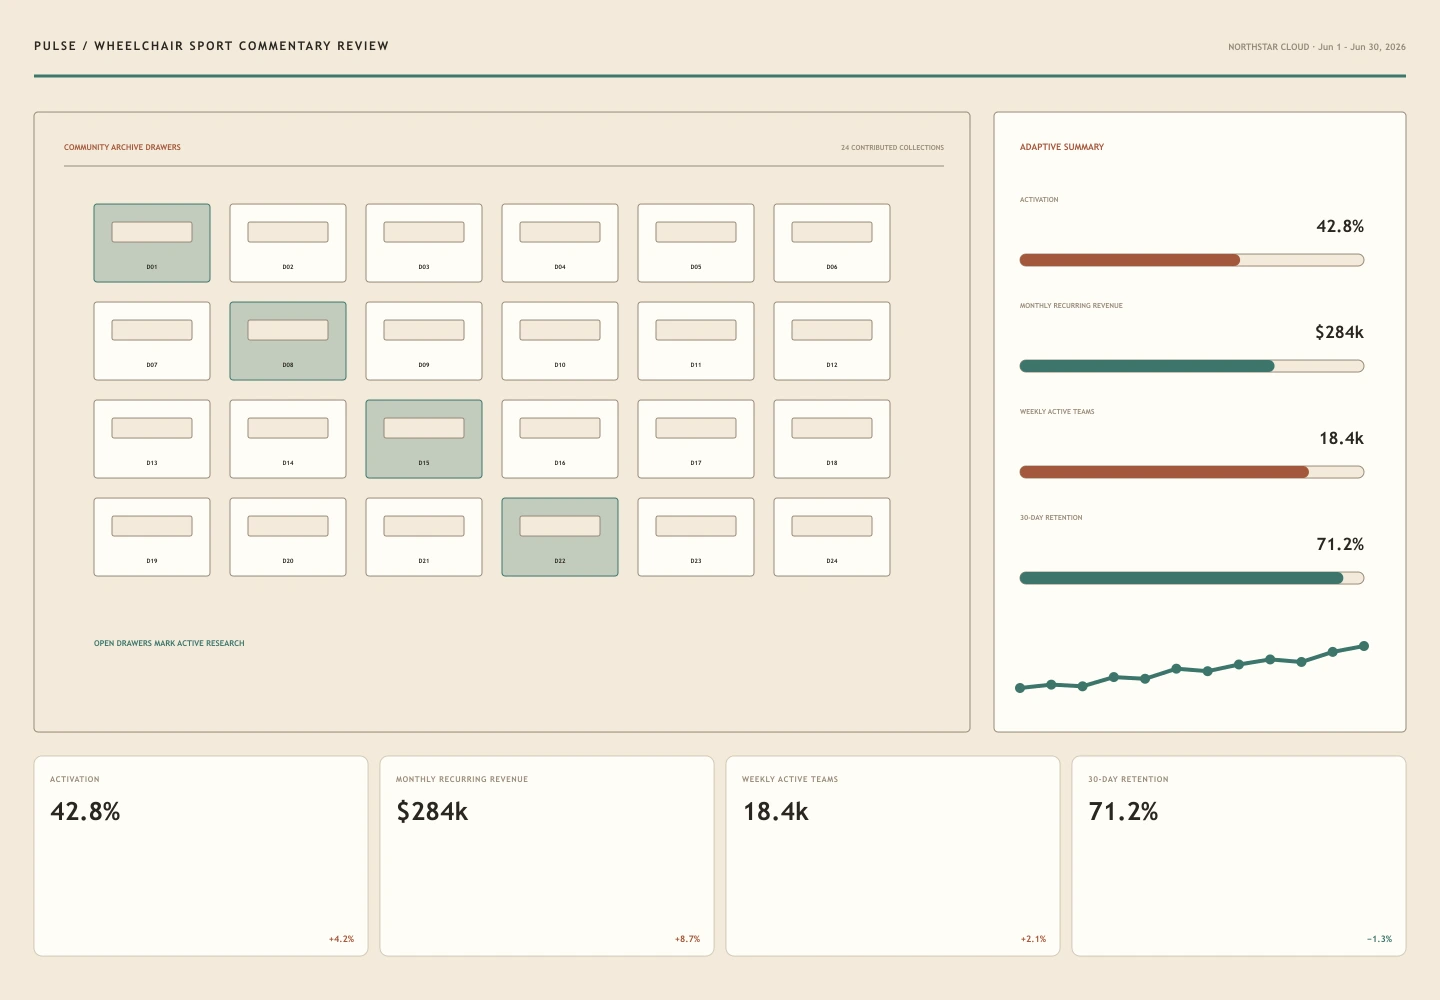Open the Activation 42.8% metric card
The image size is (1440, 1000).
[201, 856]
